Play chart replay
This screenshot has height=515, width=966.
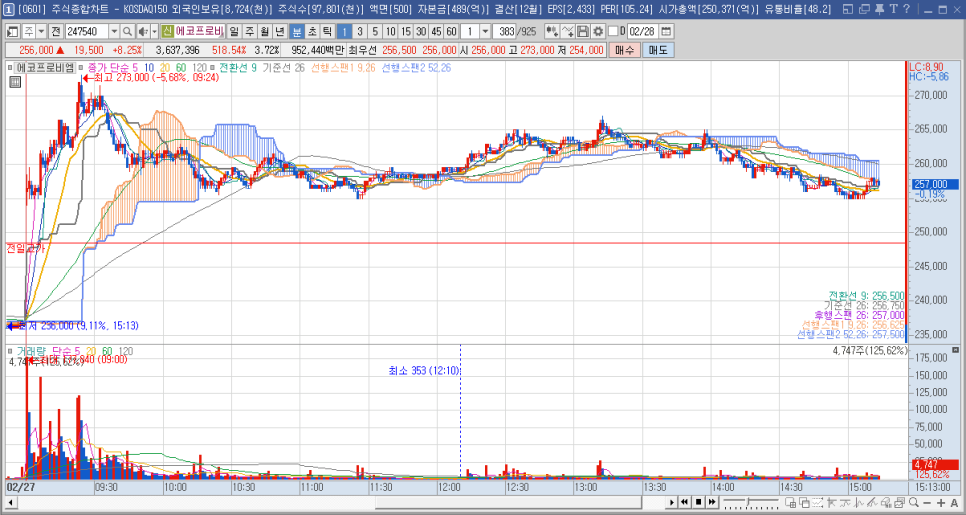[x=672, y=502]
